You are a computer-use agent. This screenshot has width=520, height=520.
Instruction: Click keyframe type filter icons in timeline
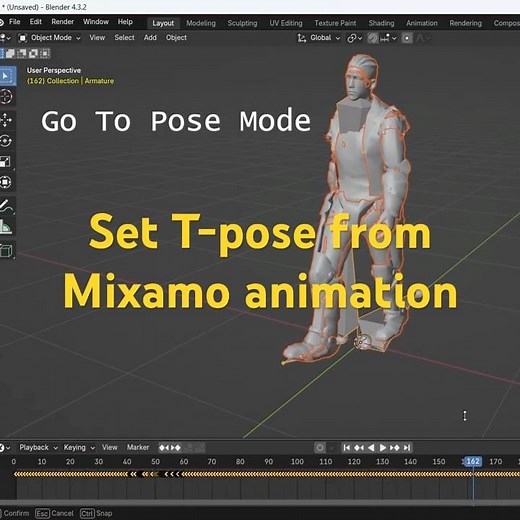point(170,448)
